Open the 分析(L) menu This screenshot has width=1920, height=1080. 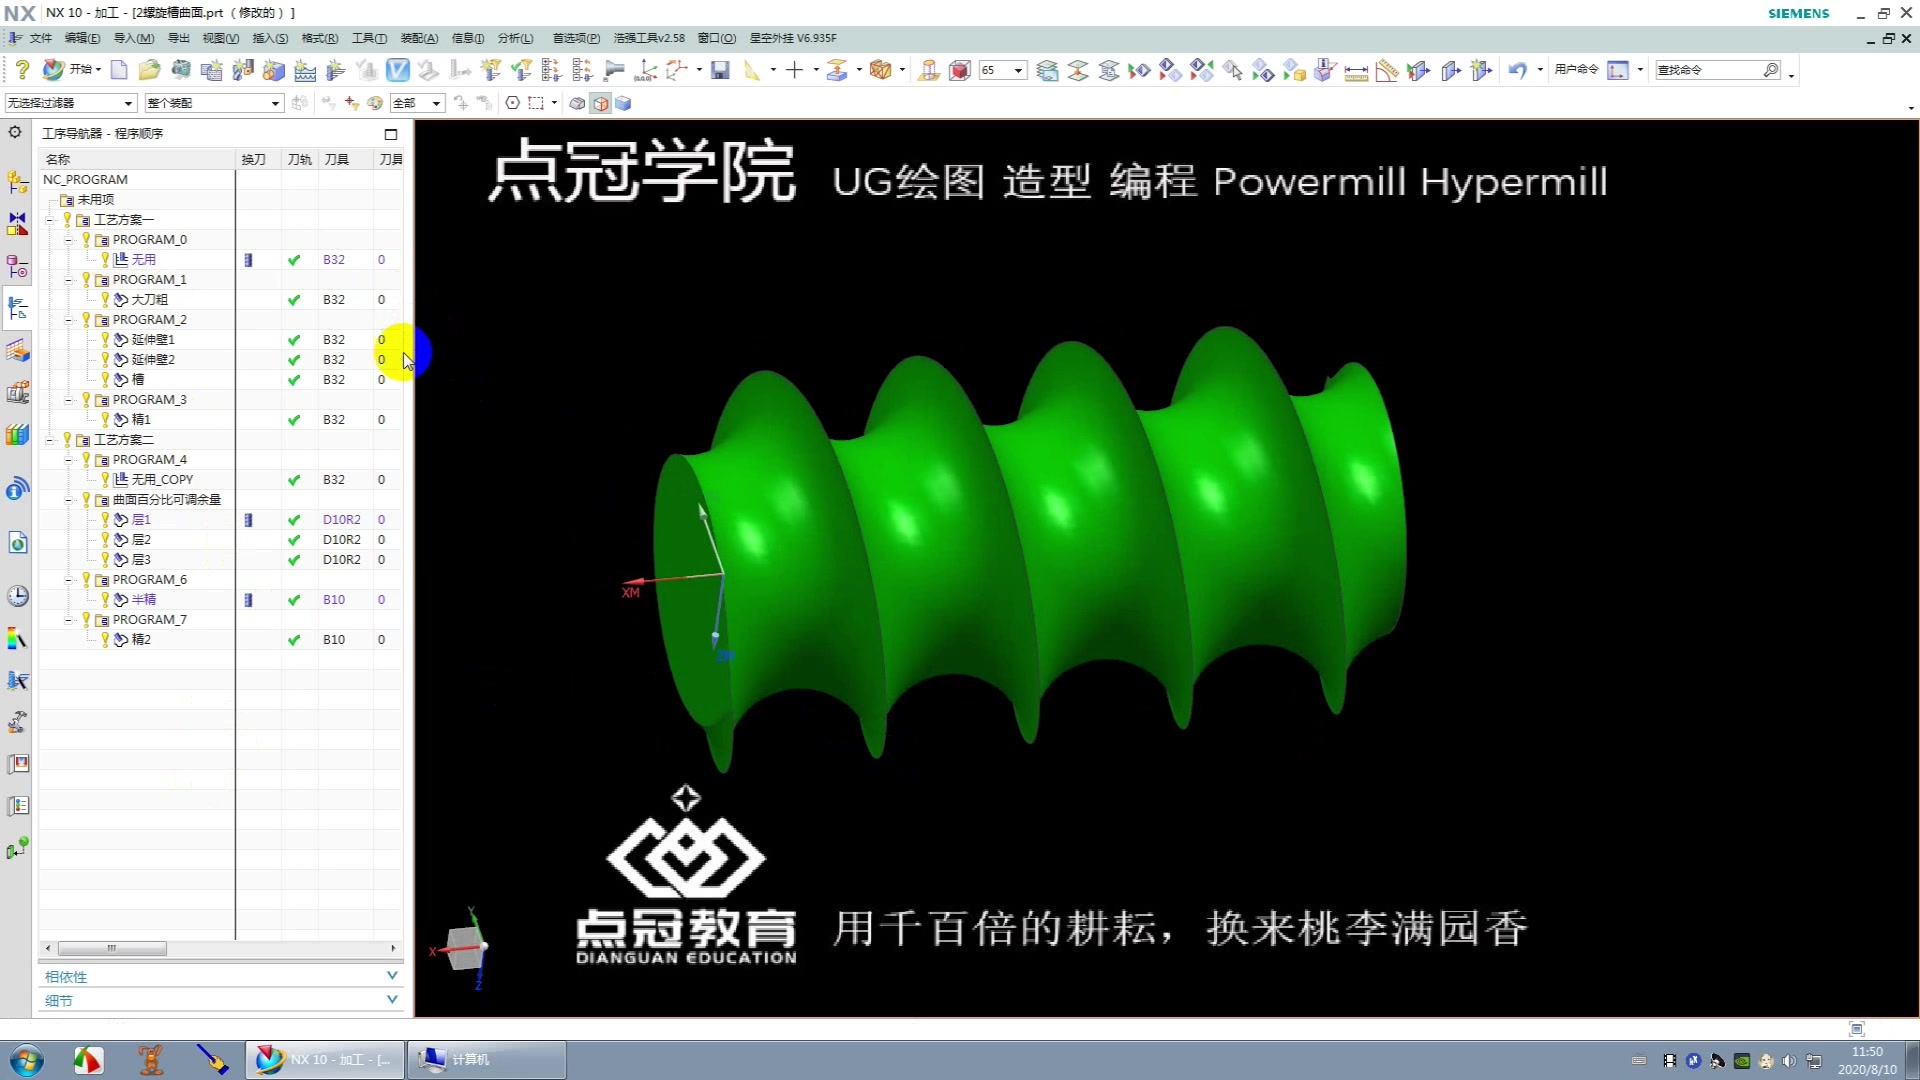514,38
